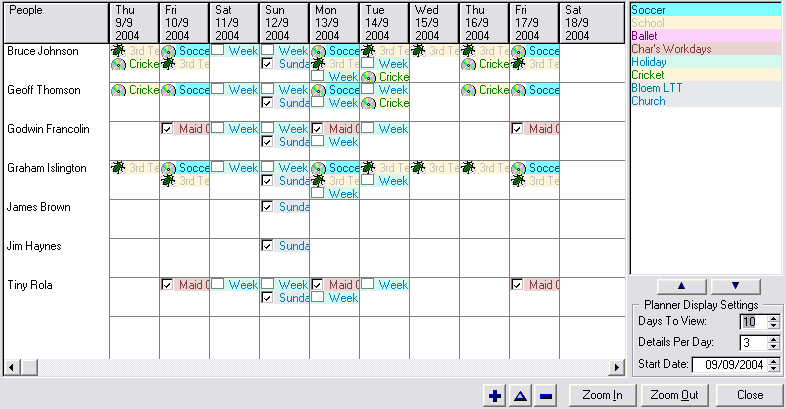Screen dimensions: 786x409
Task: Click Geoff Thomson's Thursday 9/9 Cricket disc icon
Action: [x=118, y=90]
